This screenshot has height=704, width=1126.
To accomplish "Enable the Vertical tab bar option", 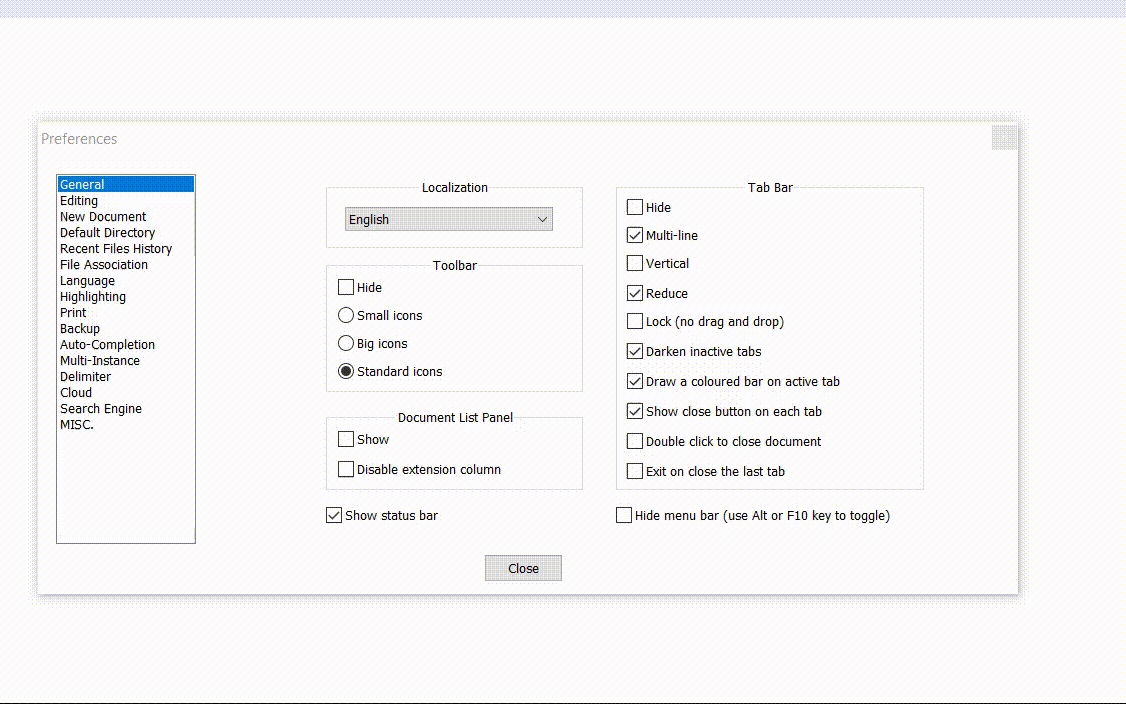I will pos(635,264).
